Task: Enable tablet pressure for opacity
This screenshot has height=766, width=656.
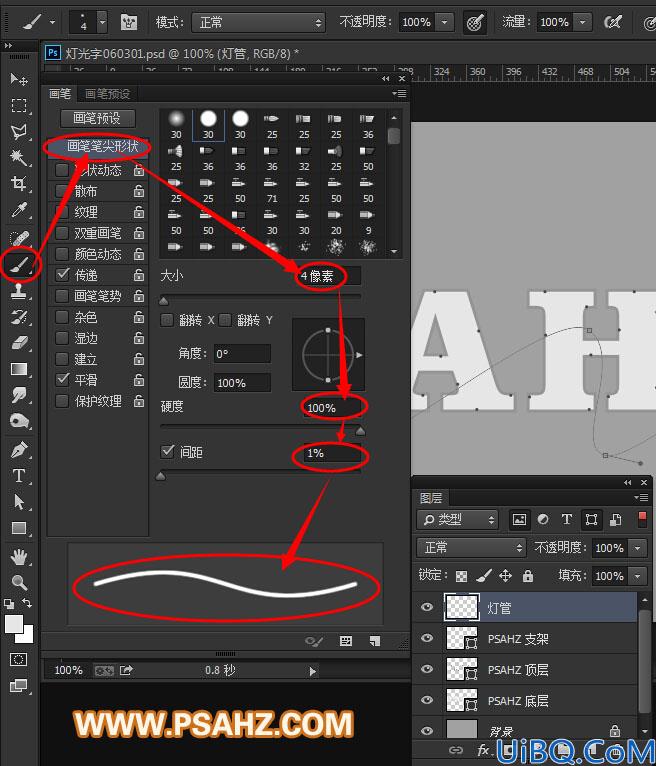Action: pyautogui.click(x=475, y=22)
